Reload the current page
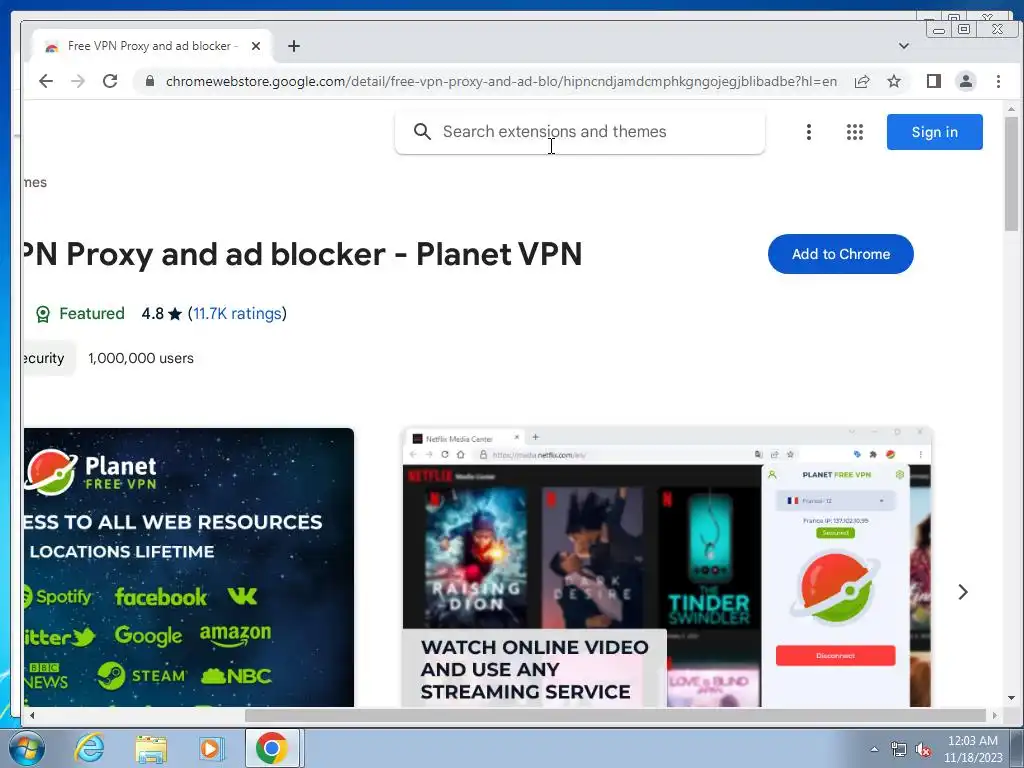The width and height of the screenshot is (1024, 768). point(110,81)
